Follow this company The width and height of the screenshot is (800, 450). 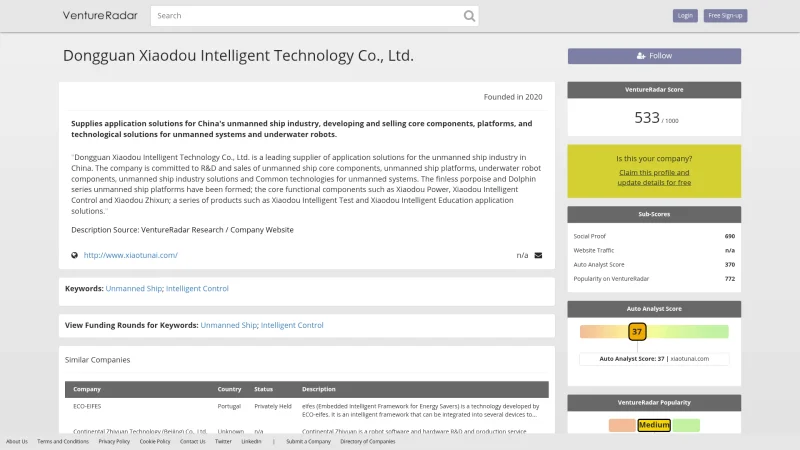[x=654, y=56]
